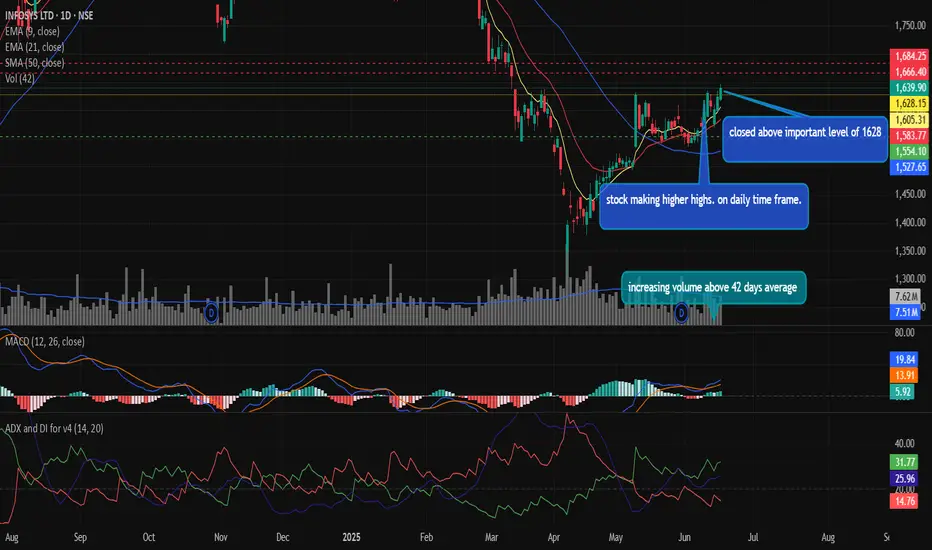
Task: Click the May label on time axis
Action: pos(616,537)
